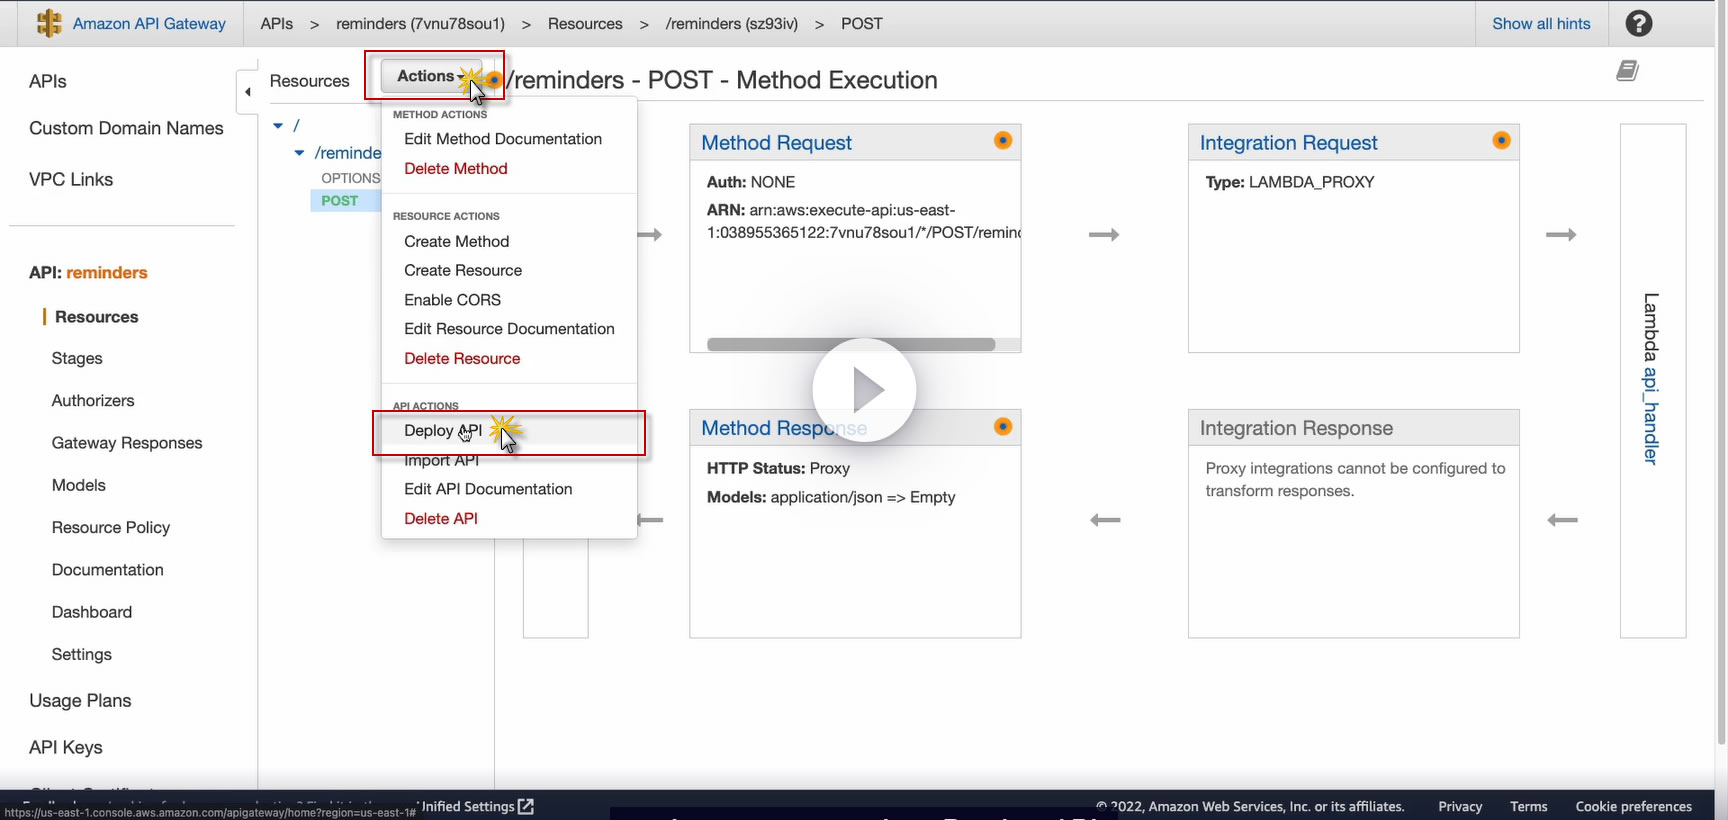This screenshot has height=820, width=1728.
Task: Select Edit API Documentation
Action: click(x=488, y=489)
